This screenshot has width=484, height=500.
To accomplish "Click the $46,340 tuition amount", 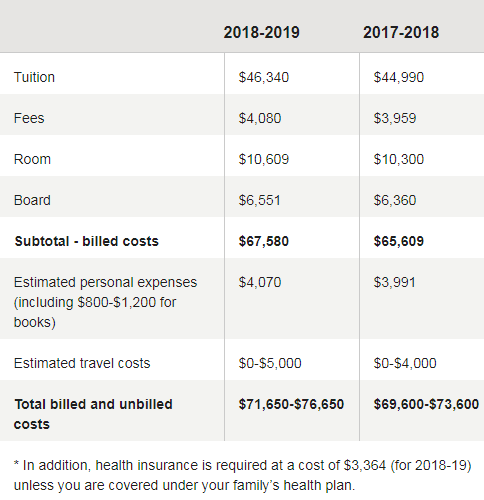I will click(x=264, y=77).
